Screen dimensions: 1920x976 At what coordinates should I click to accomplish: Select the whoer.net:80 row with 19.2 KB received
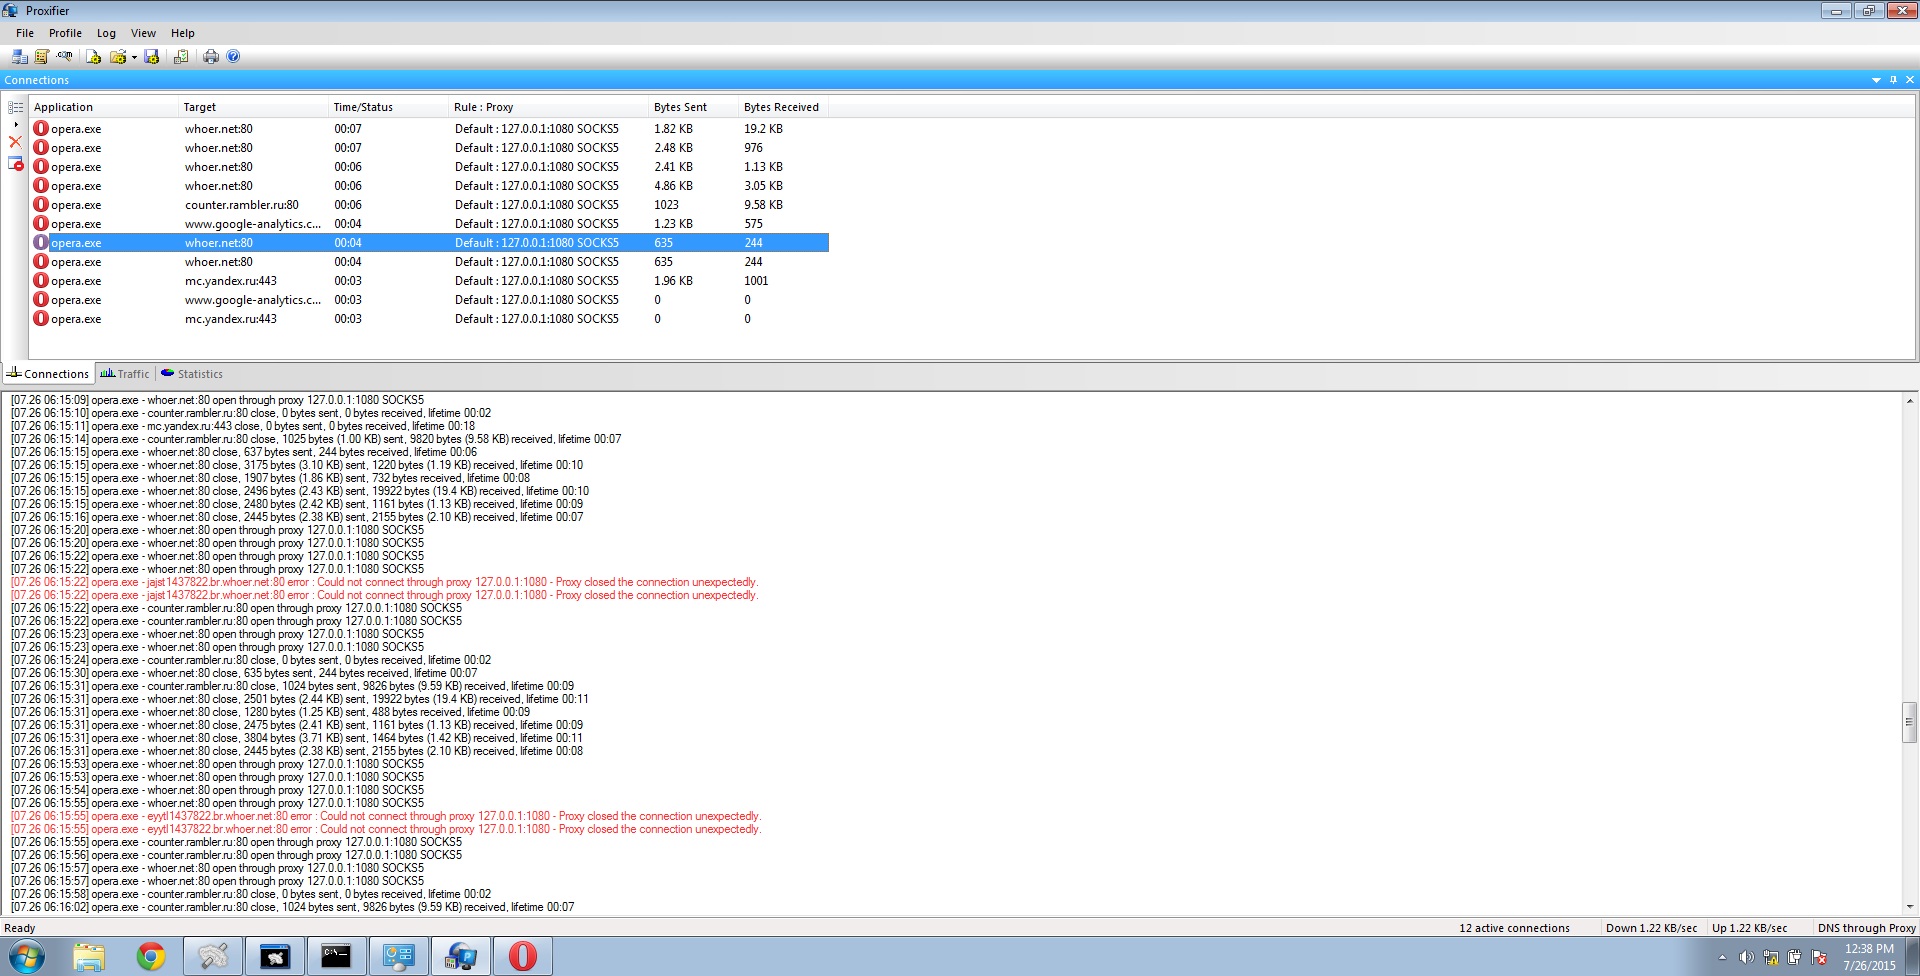tap(430, 129)
